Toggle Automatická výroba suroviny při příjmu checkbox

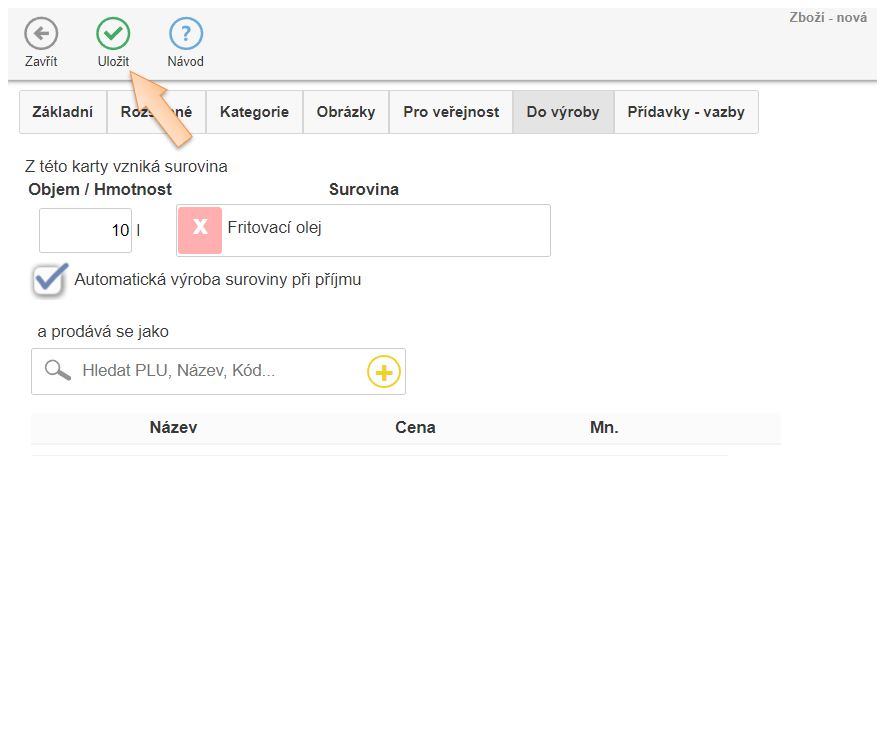click(x=49, y=280)
